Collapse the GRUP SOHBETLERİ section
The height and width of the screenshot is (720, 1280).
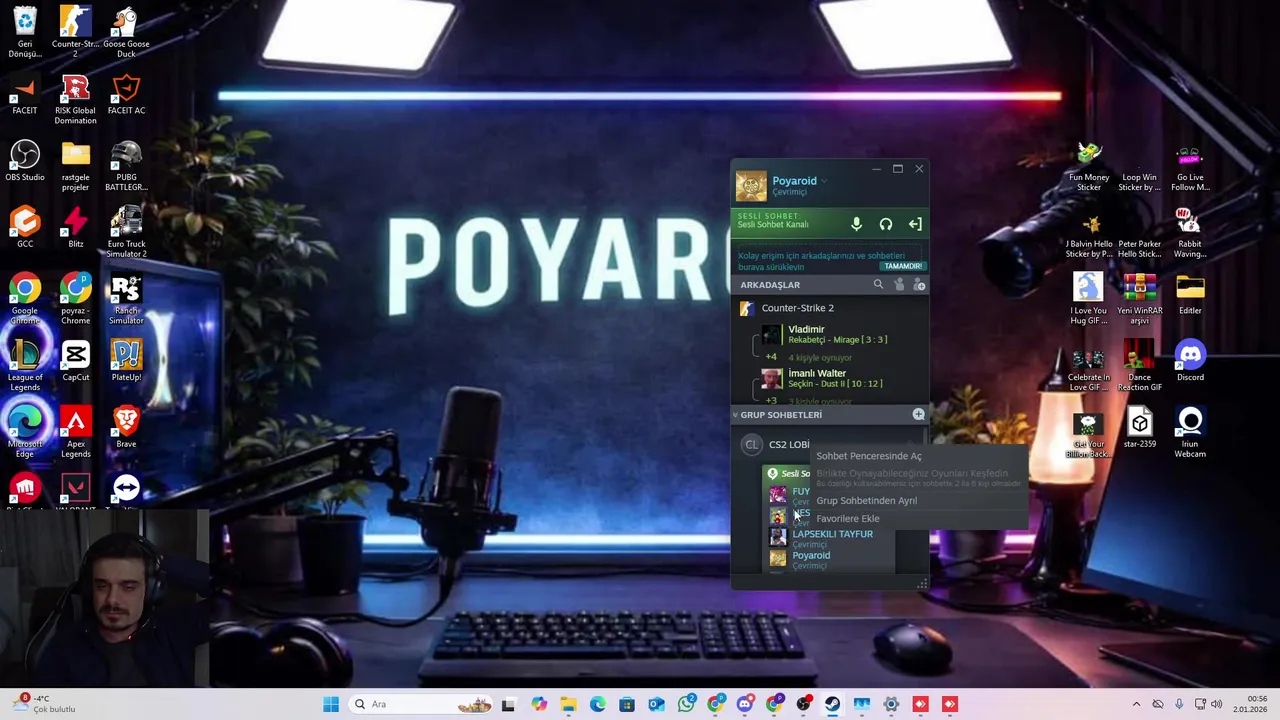coord(735,415)
